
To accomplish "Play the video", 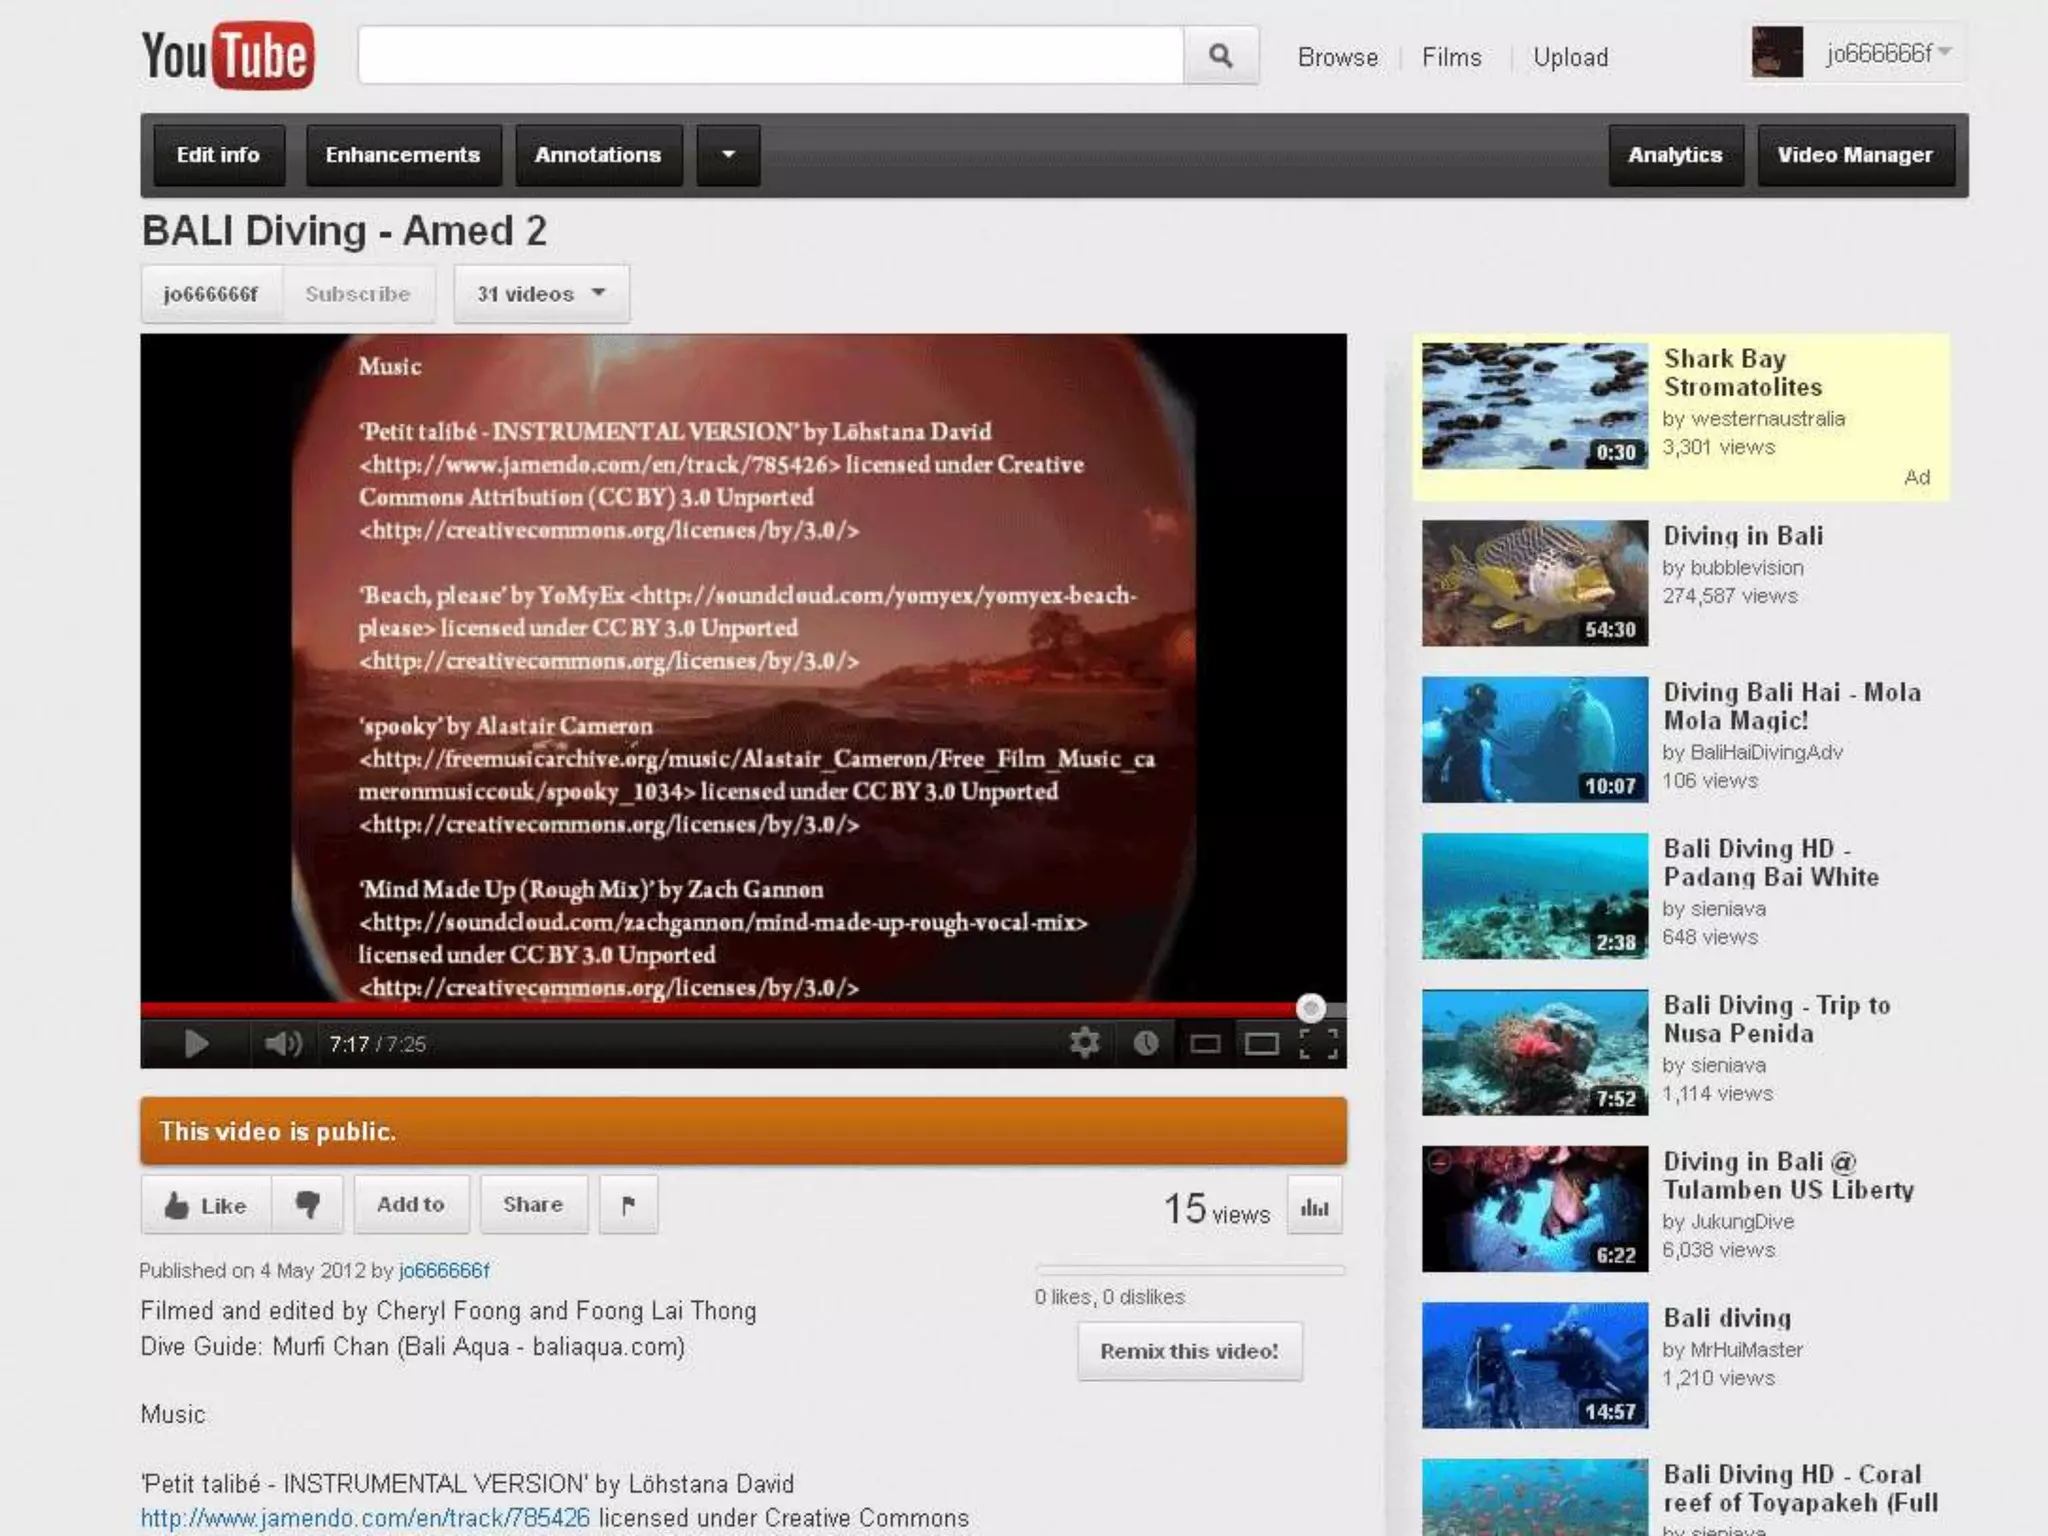I will click(196, 1044).
